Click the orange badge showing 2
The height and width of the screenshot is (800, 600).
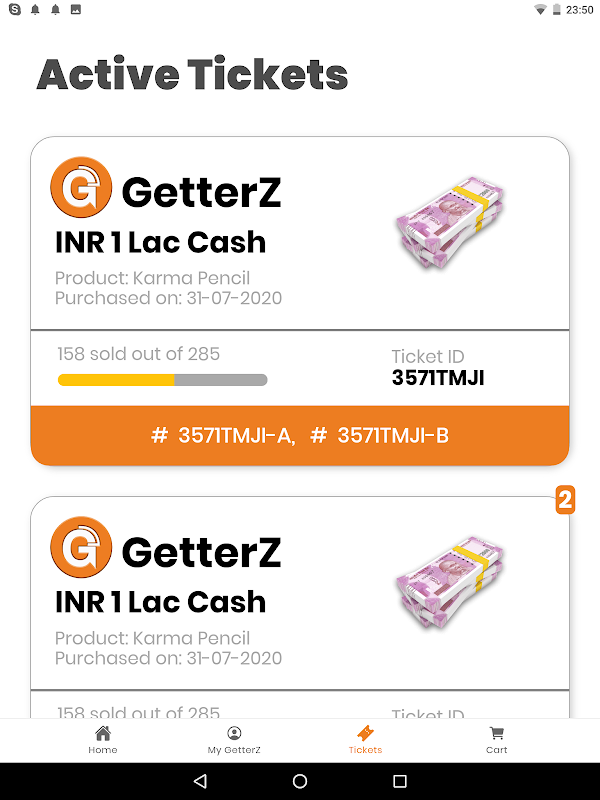click(x=565, y=501)
